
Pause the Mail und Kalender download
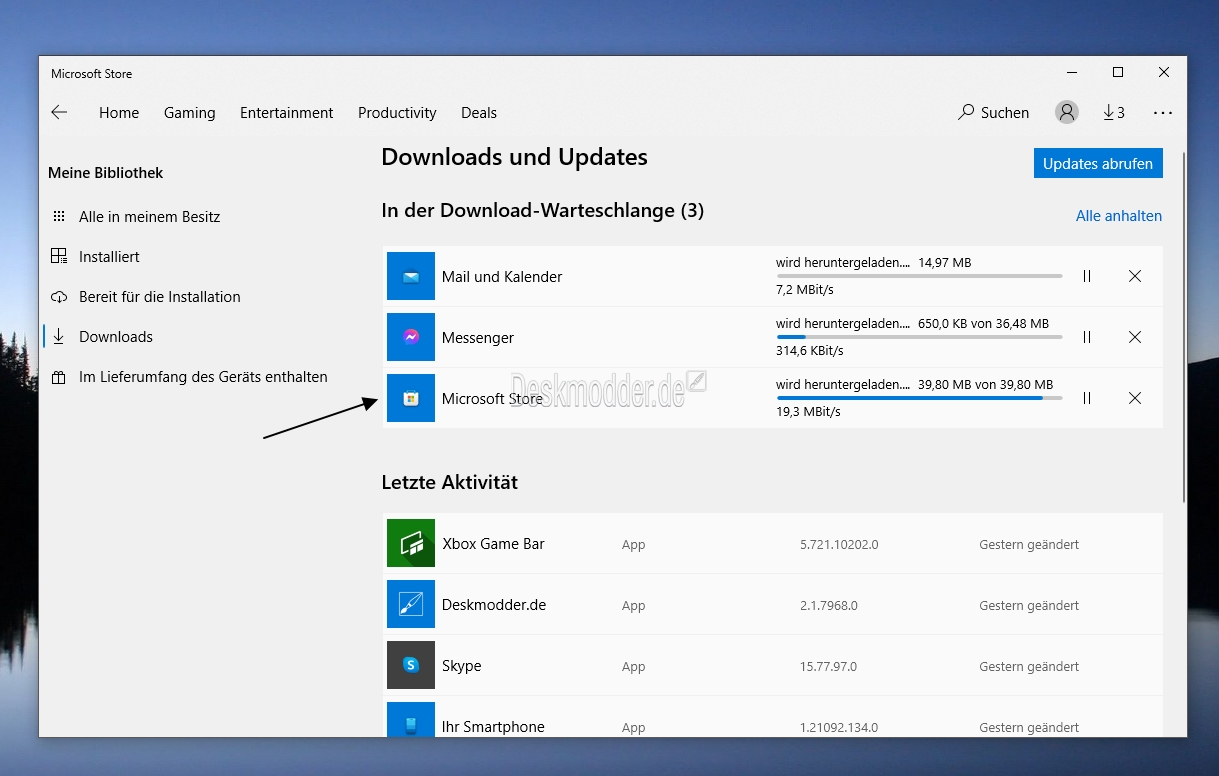tap(1087, 276)
